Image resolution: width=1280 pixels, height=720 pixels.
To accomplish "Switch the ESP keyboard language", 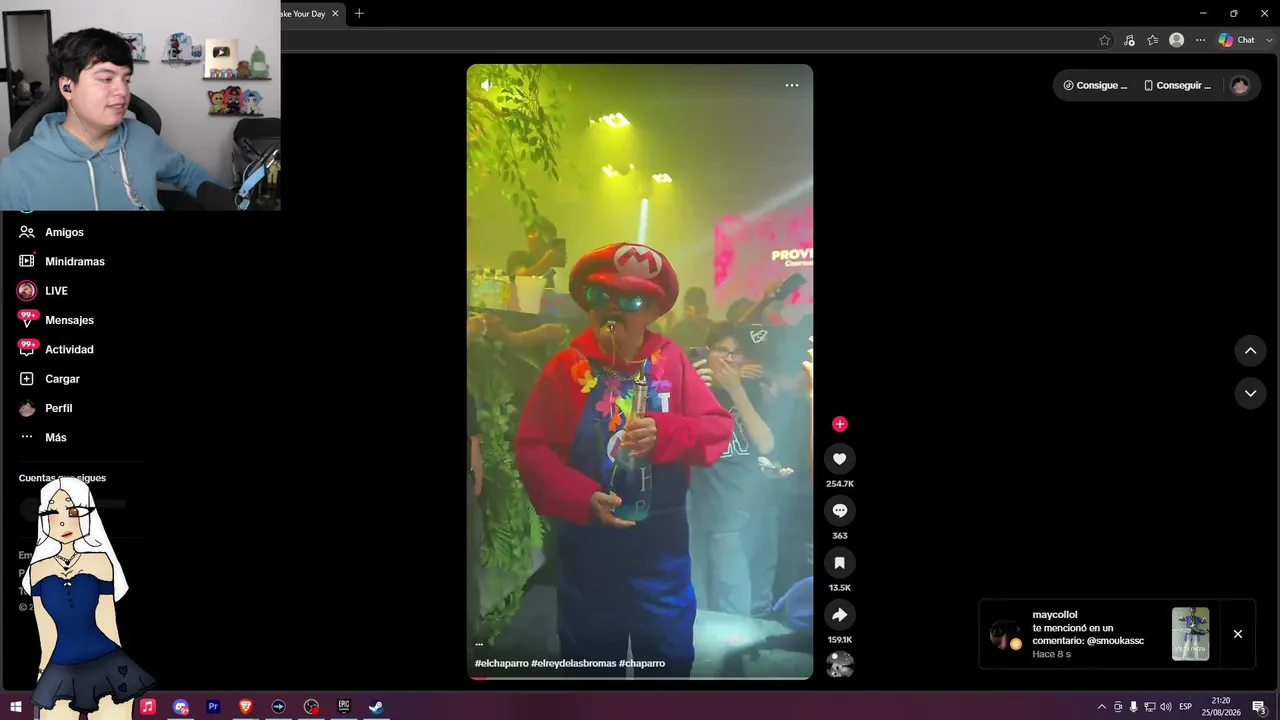I will tap(1186, 707).
